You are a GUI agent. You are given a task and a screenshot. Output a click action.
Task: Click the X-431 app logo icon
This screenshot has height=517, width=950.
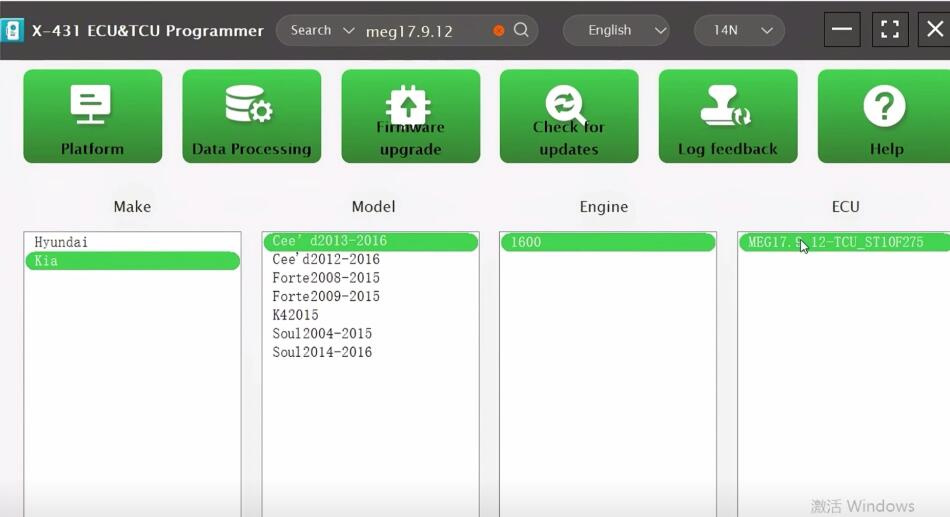click(12, 30)
